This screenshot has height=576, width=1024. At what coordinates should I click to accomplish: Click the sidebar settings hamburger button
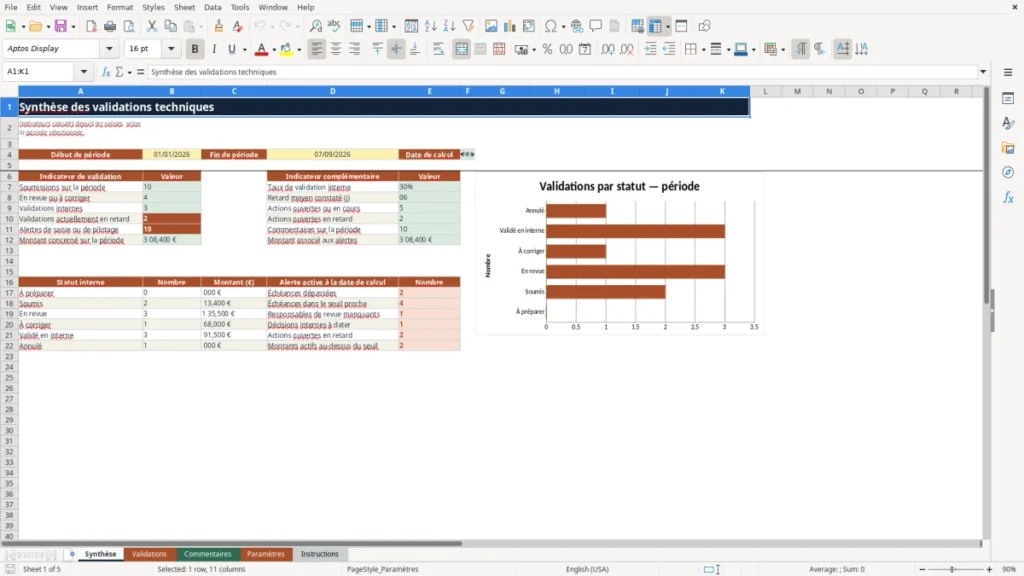[x=1008, y=72]
